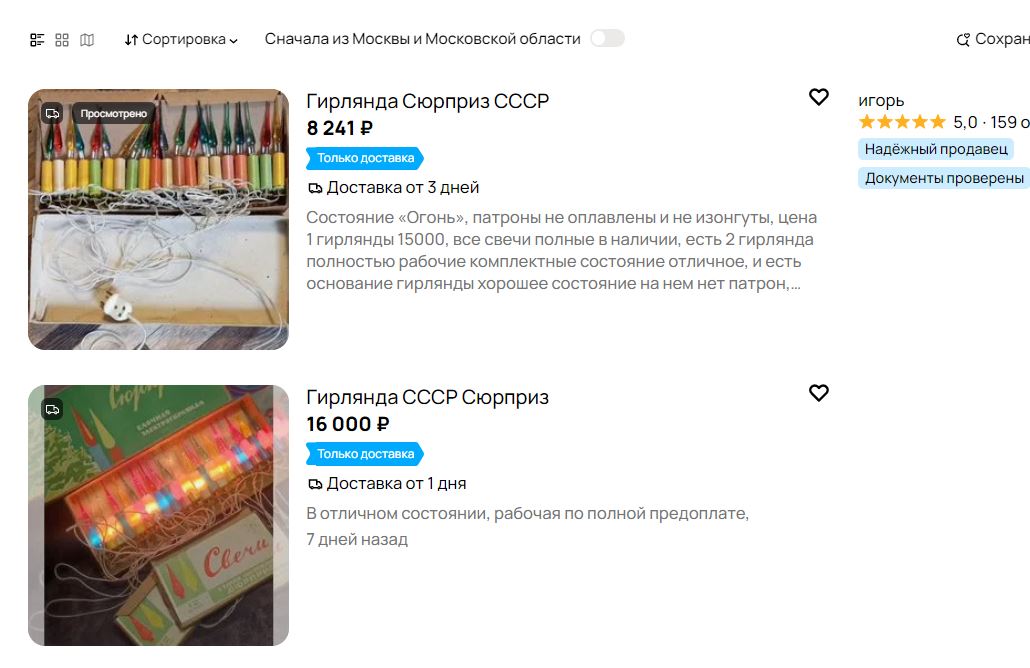Open Гирлянда СССР Сюрприз listing title
Screen dimensions: 1030x668
[427, 397]
